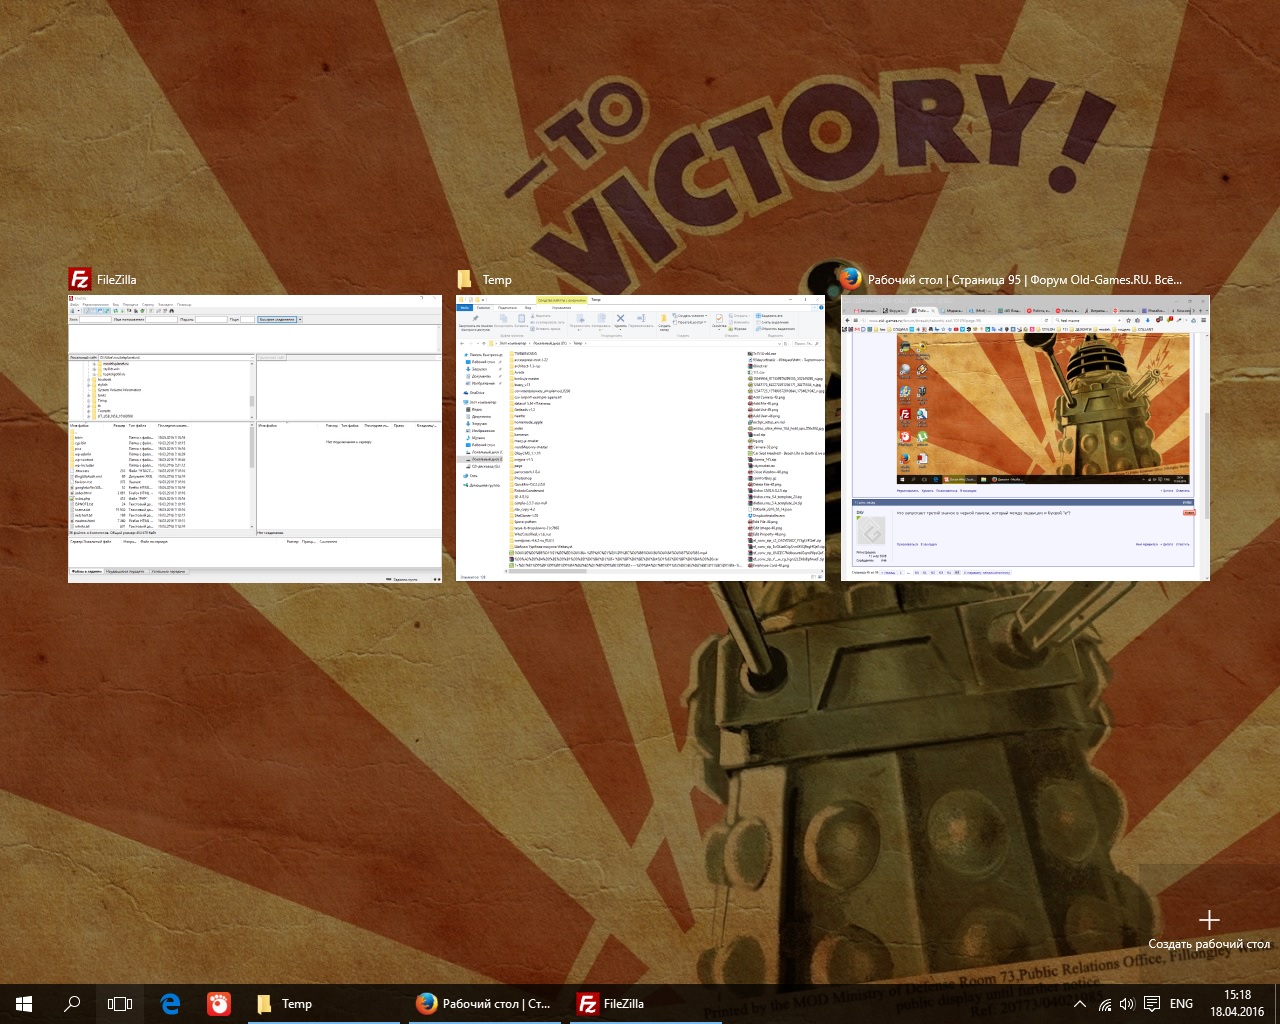Click the taskbar search magnifier icon
Viewport: 1280px width, 1024px height.
[x=72, y=1004]
